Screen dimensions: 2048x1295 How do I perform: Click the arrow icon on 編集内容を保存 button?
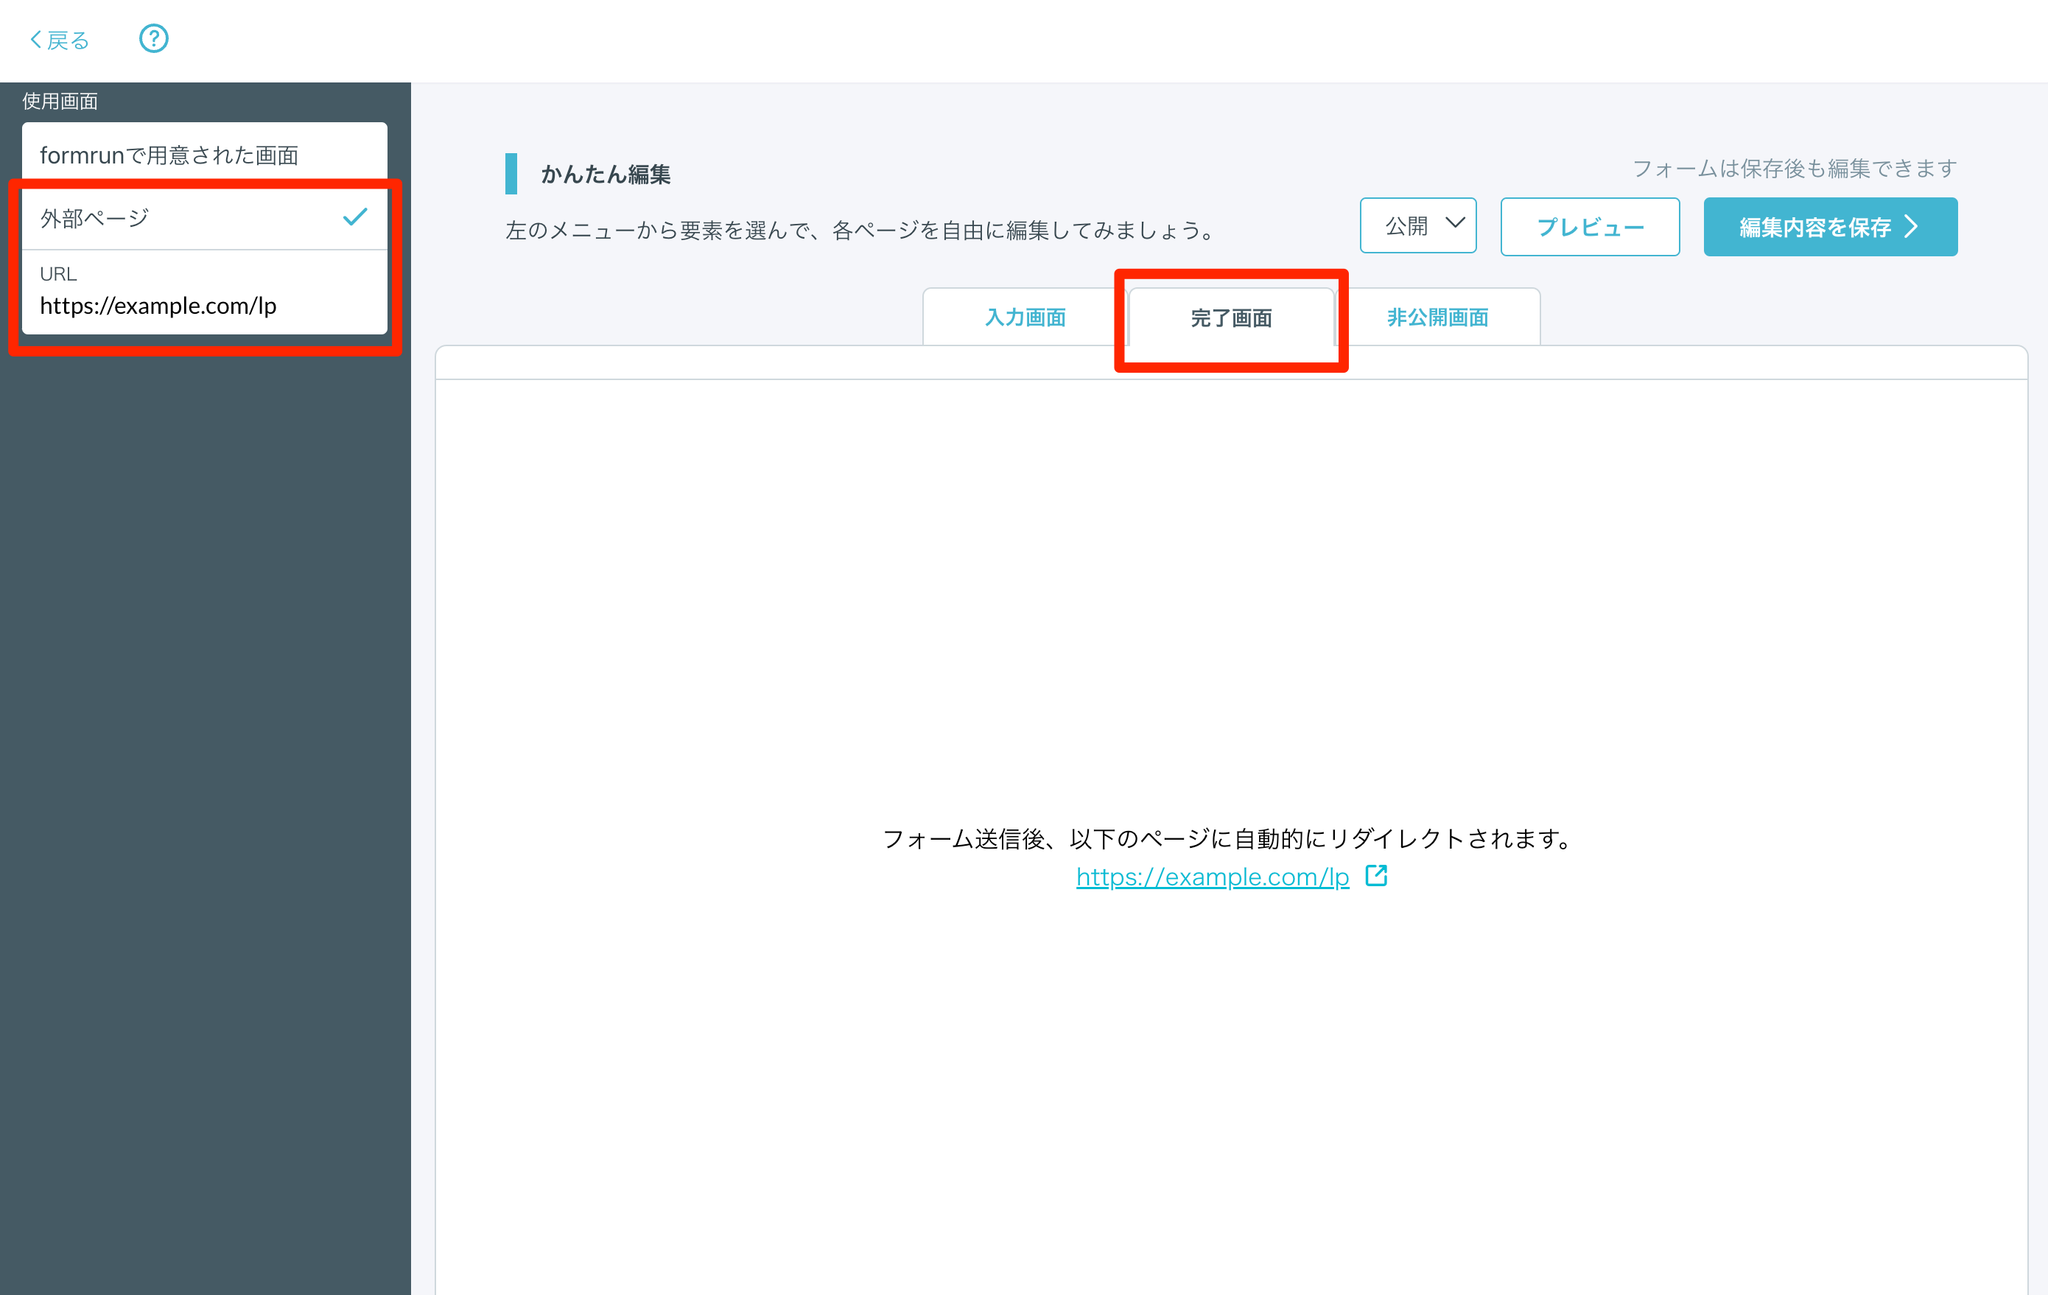[1911, 227]
